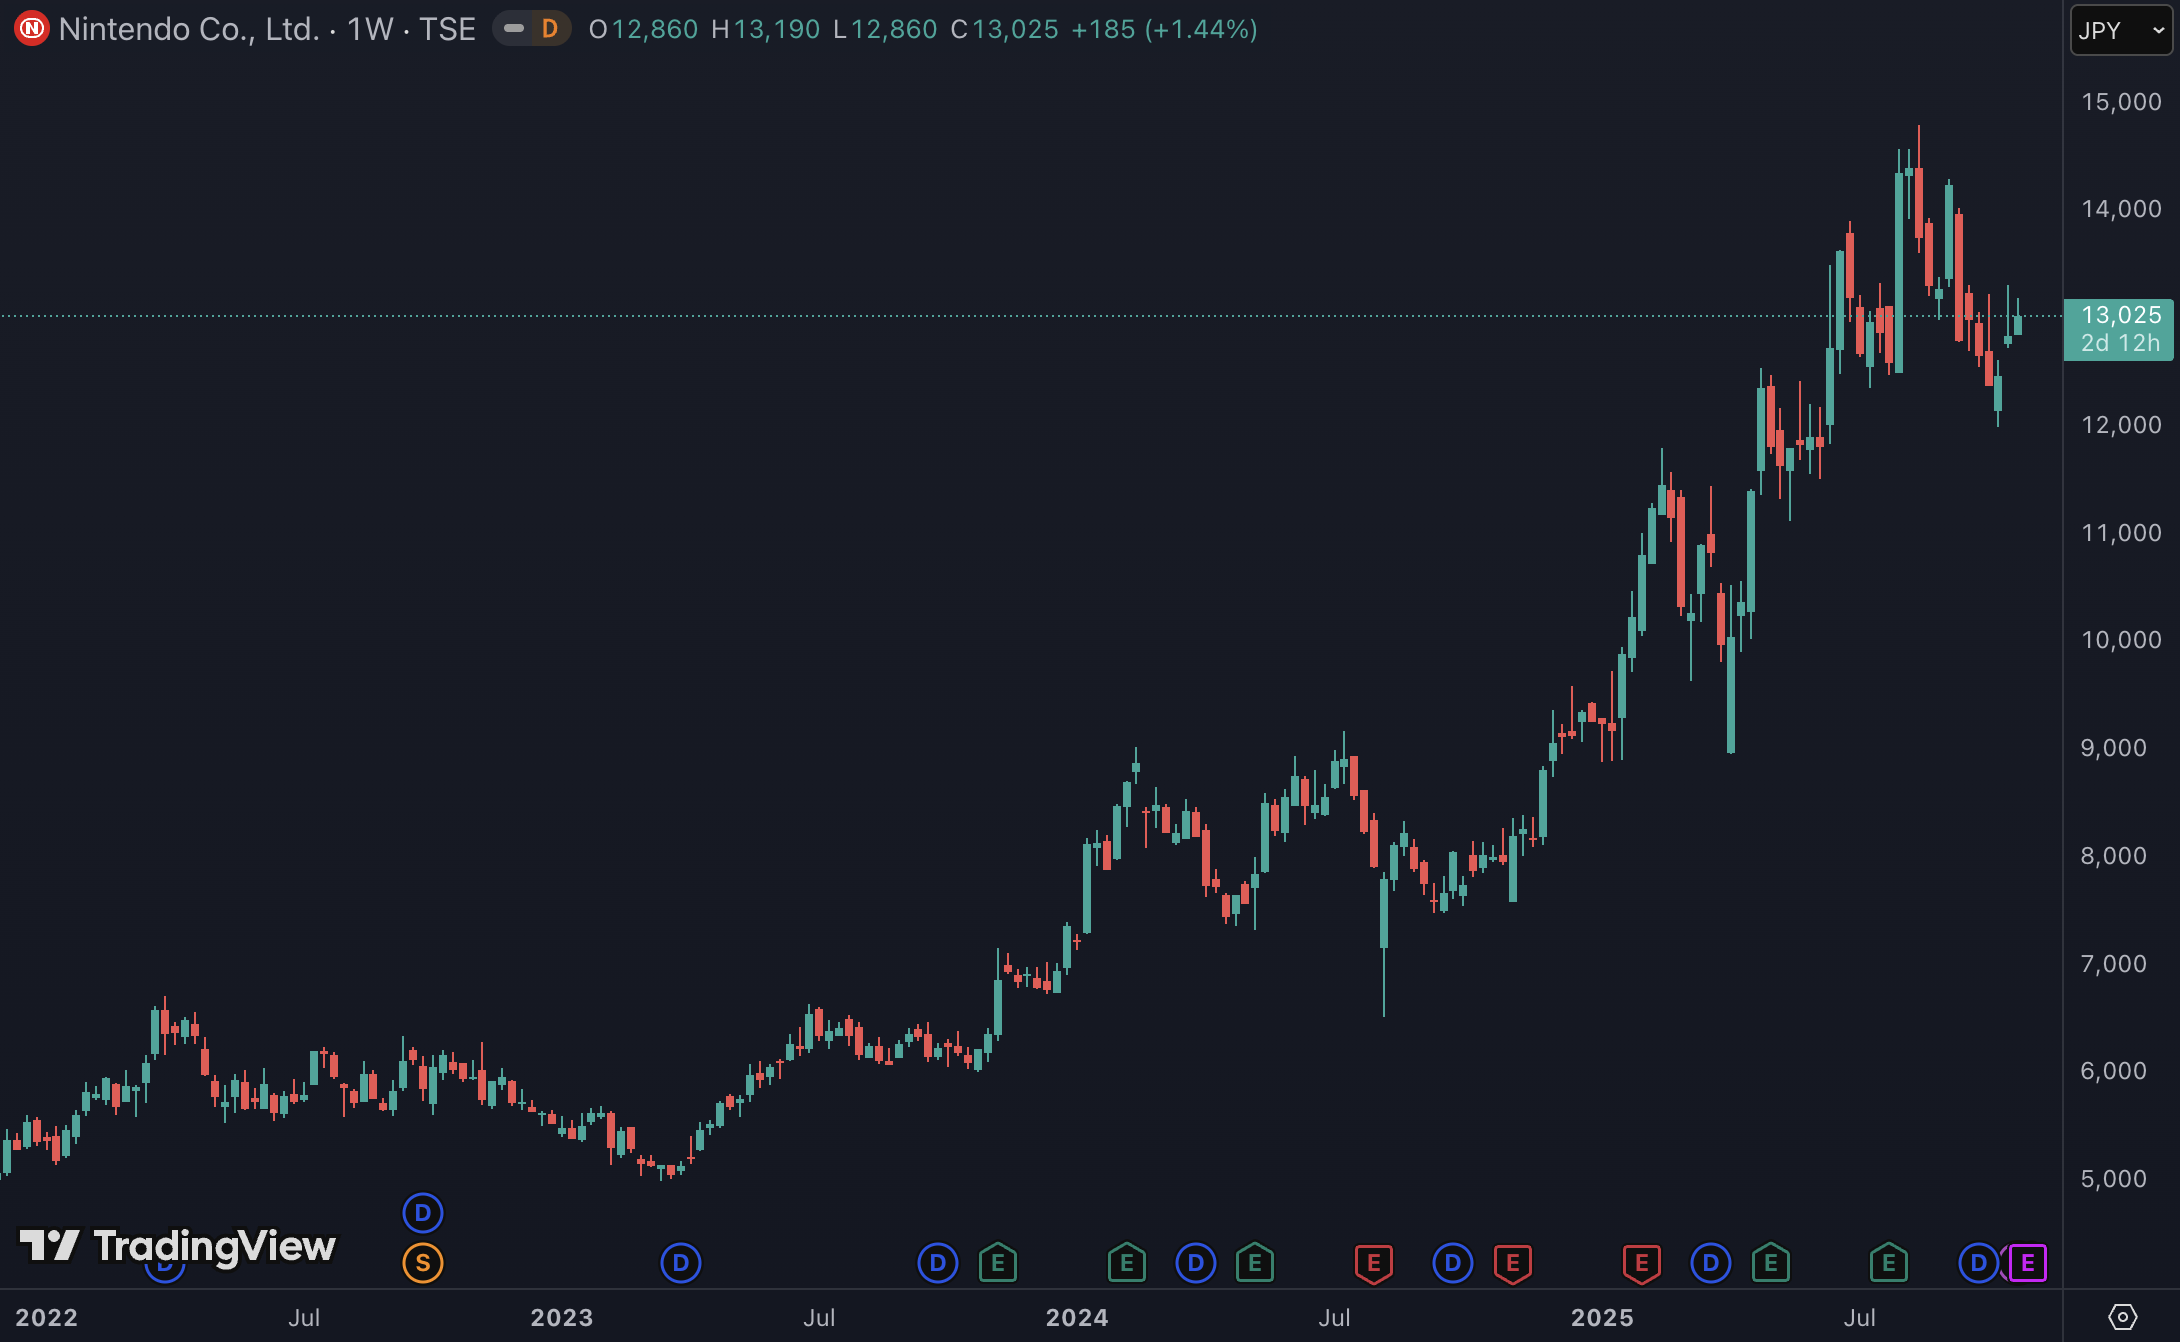Open the dividend marker above the split marker
This screenshot has height=1342, width=2180.
coord(423,1213)
